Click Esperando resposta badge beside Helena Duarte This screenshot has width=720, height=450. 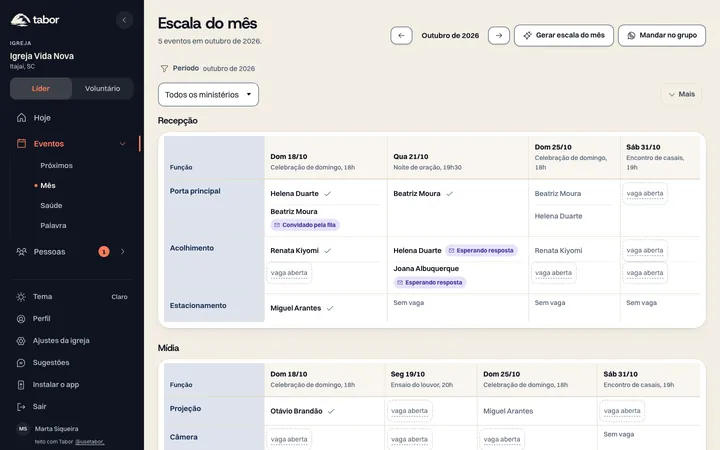pyautogui.click(x=481, y=251)
